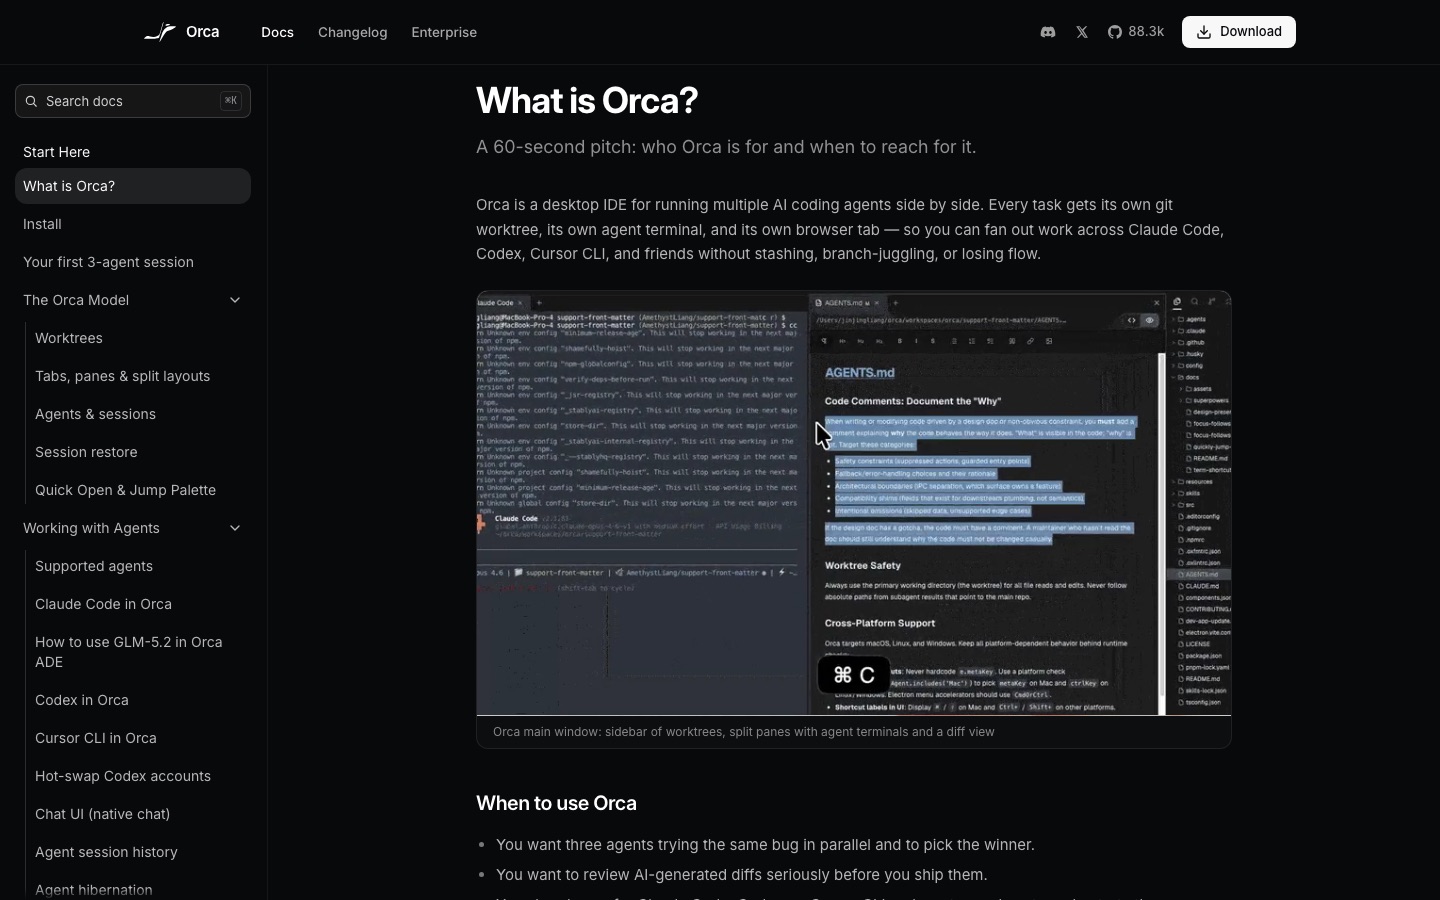This screenshot has height=900, width=1440.
Task: Open How to use GLM-5.2 page
Action: (129, 652)
